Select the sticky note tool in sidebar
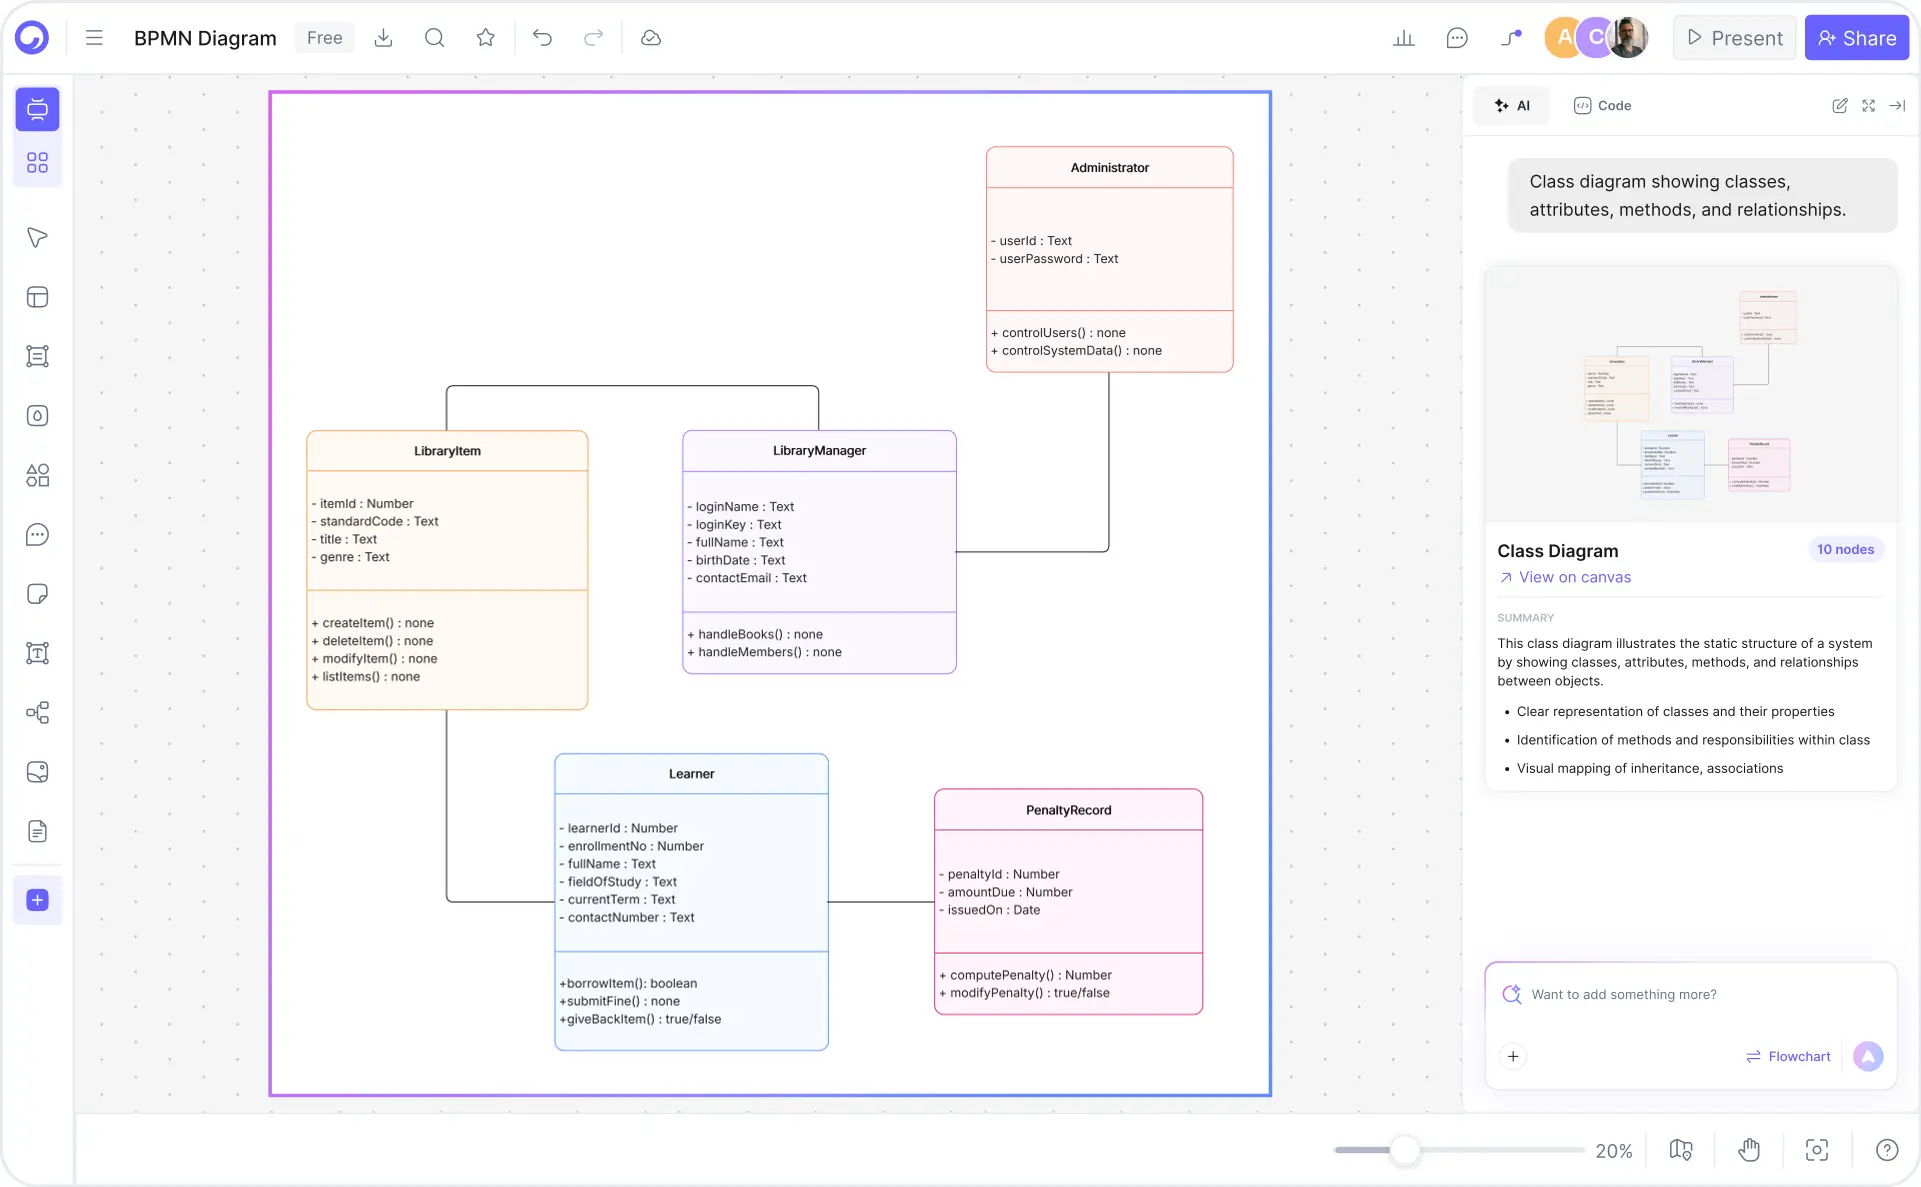1921x1187 pixels. (37, 594)
